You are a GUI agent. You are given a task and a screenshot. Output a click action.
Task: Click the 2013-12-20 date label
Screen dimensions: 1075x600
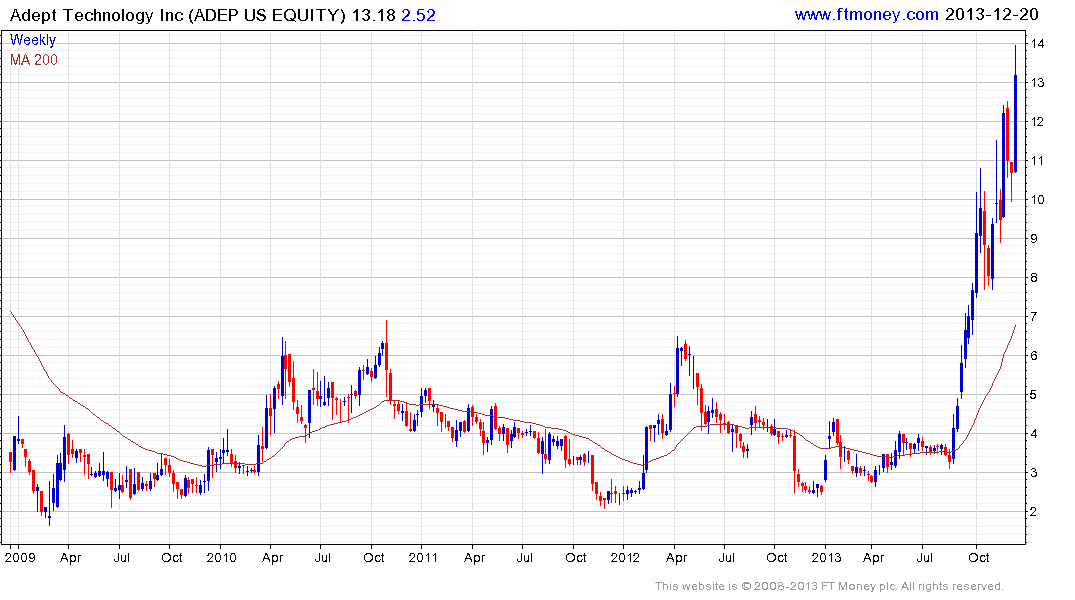pyautogui.click(x=991, y=14)
